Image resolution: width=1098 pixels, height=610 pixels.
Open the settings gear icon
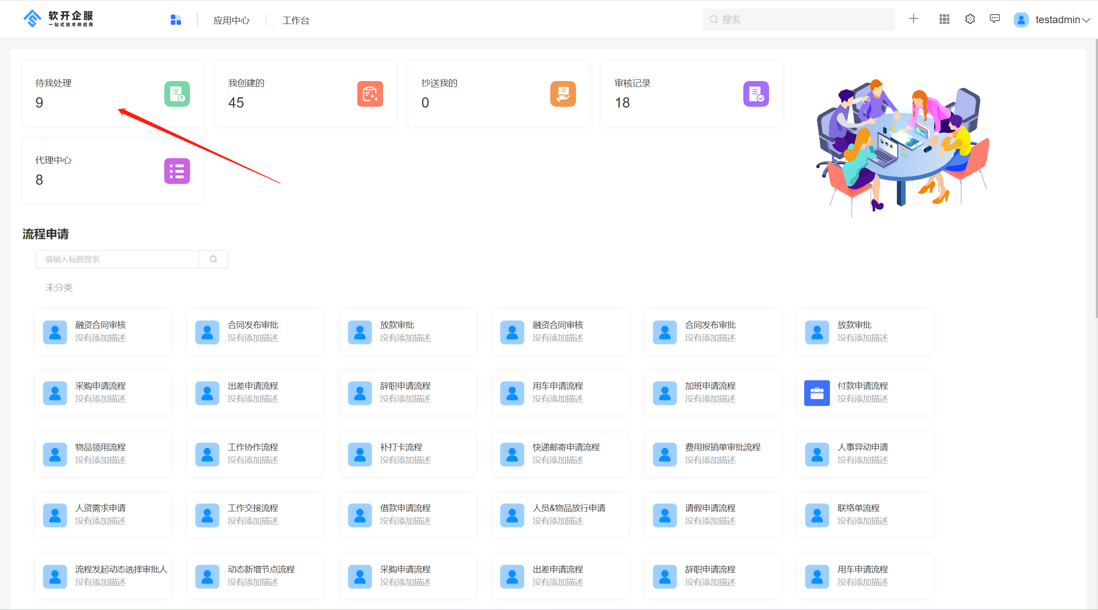point(970,19)
